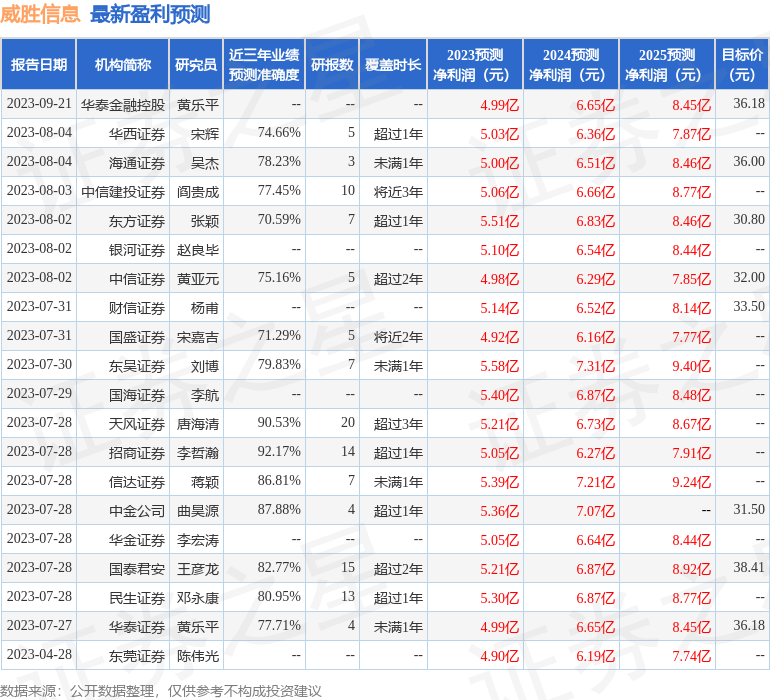
Task: Select the 2025预测净利润 column header
Action: click(667, 64)
